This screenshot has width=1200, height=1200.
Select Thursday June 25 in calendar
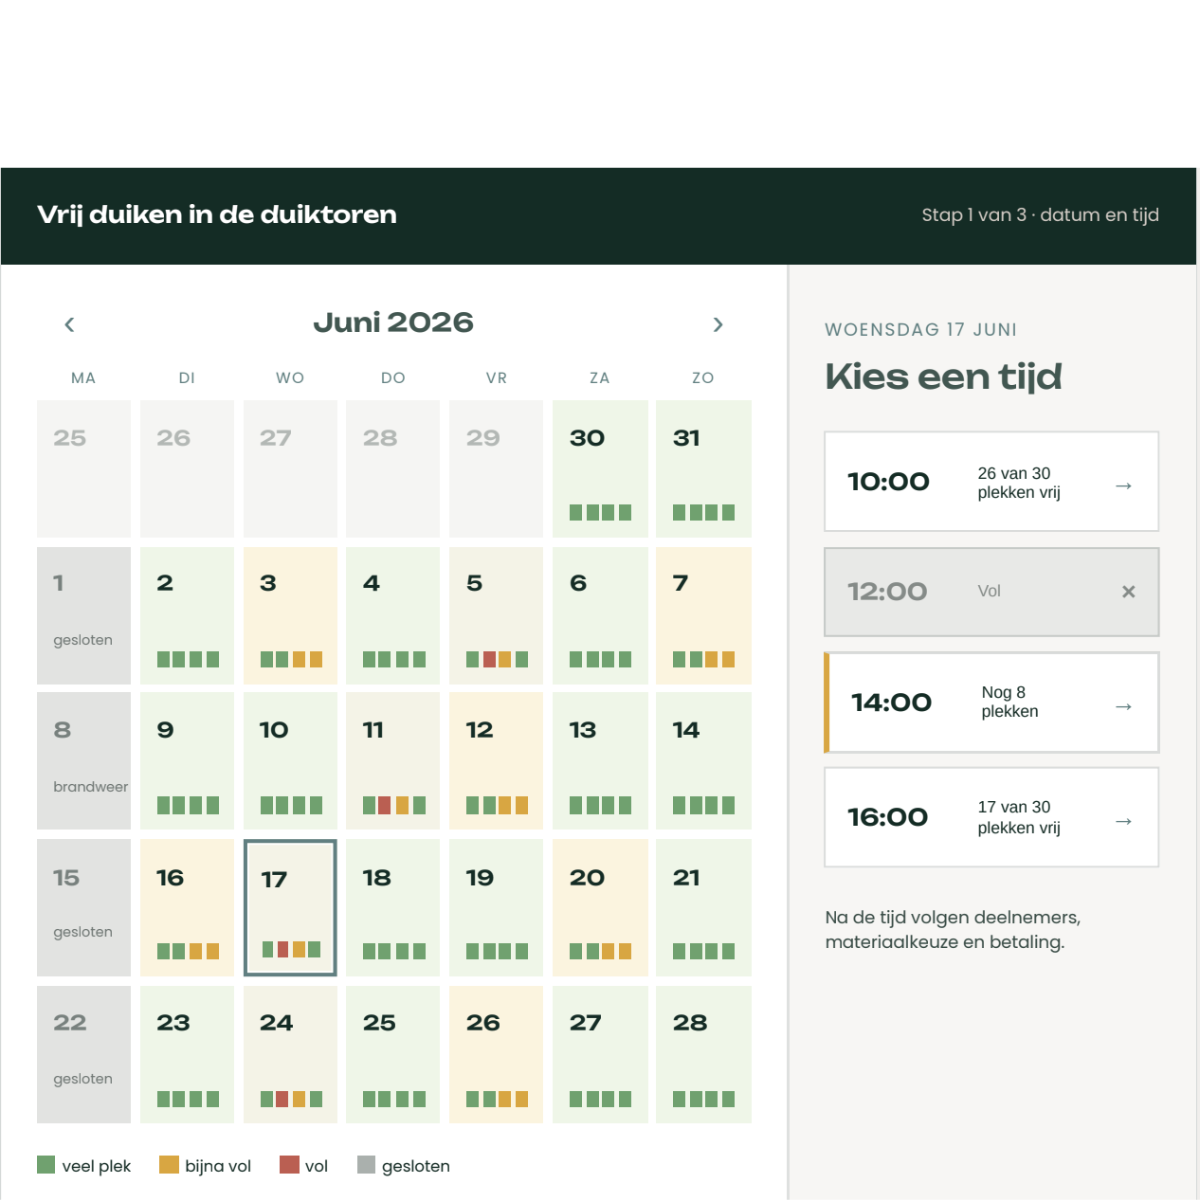coord(393,1054)
